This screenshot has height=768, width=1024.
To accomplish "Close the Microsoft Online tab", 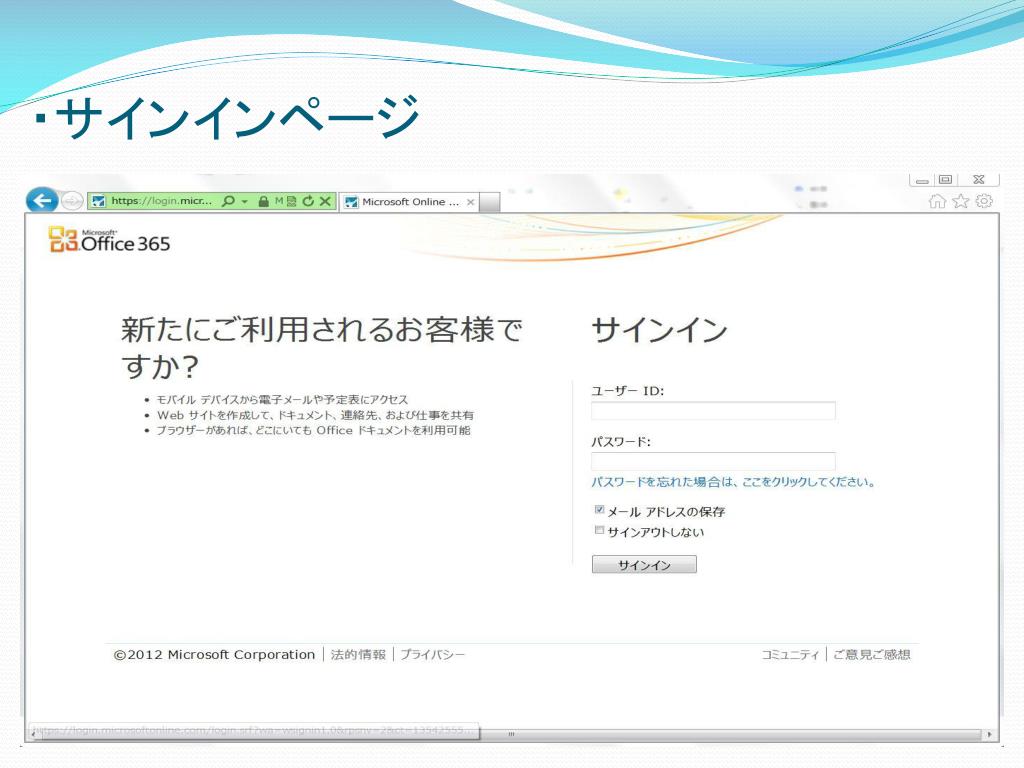I will point(470,202).
